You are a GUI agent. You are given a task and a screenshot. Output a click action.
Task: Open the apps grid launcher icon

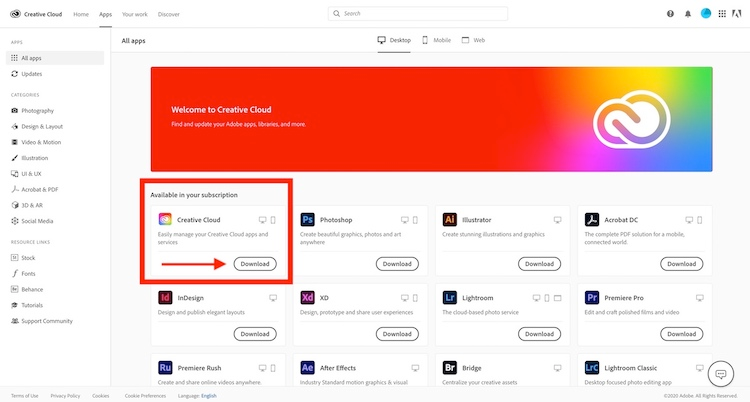click(x=722, y=14)
